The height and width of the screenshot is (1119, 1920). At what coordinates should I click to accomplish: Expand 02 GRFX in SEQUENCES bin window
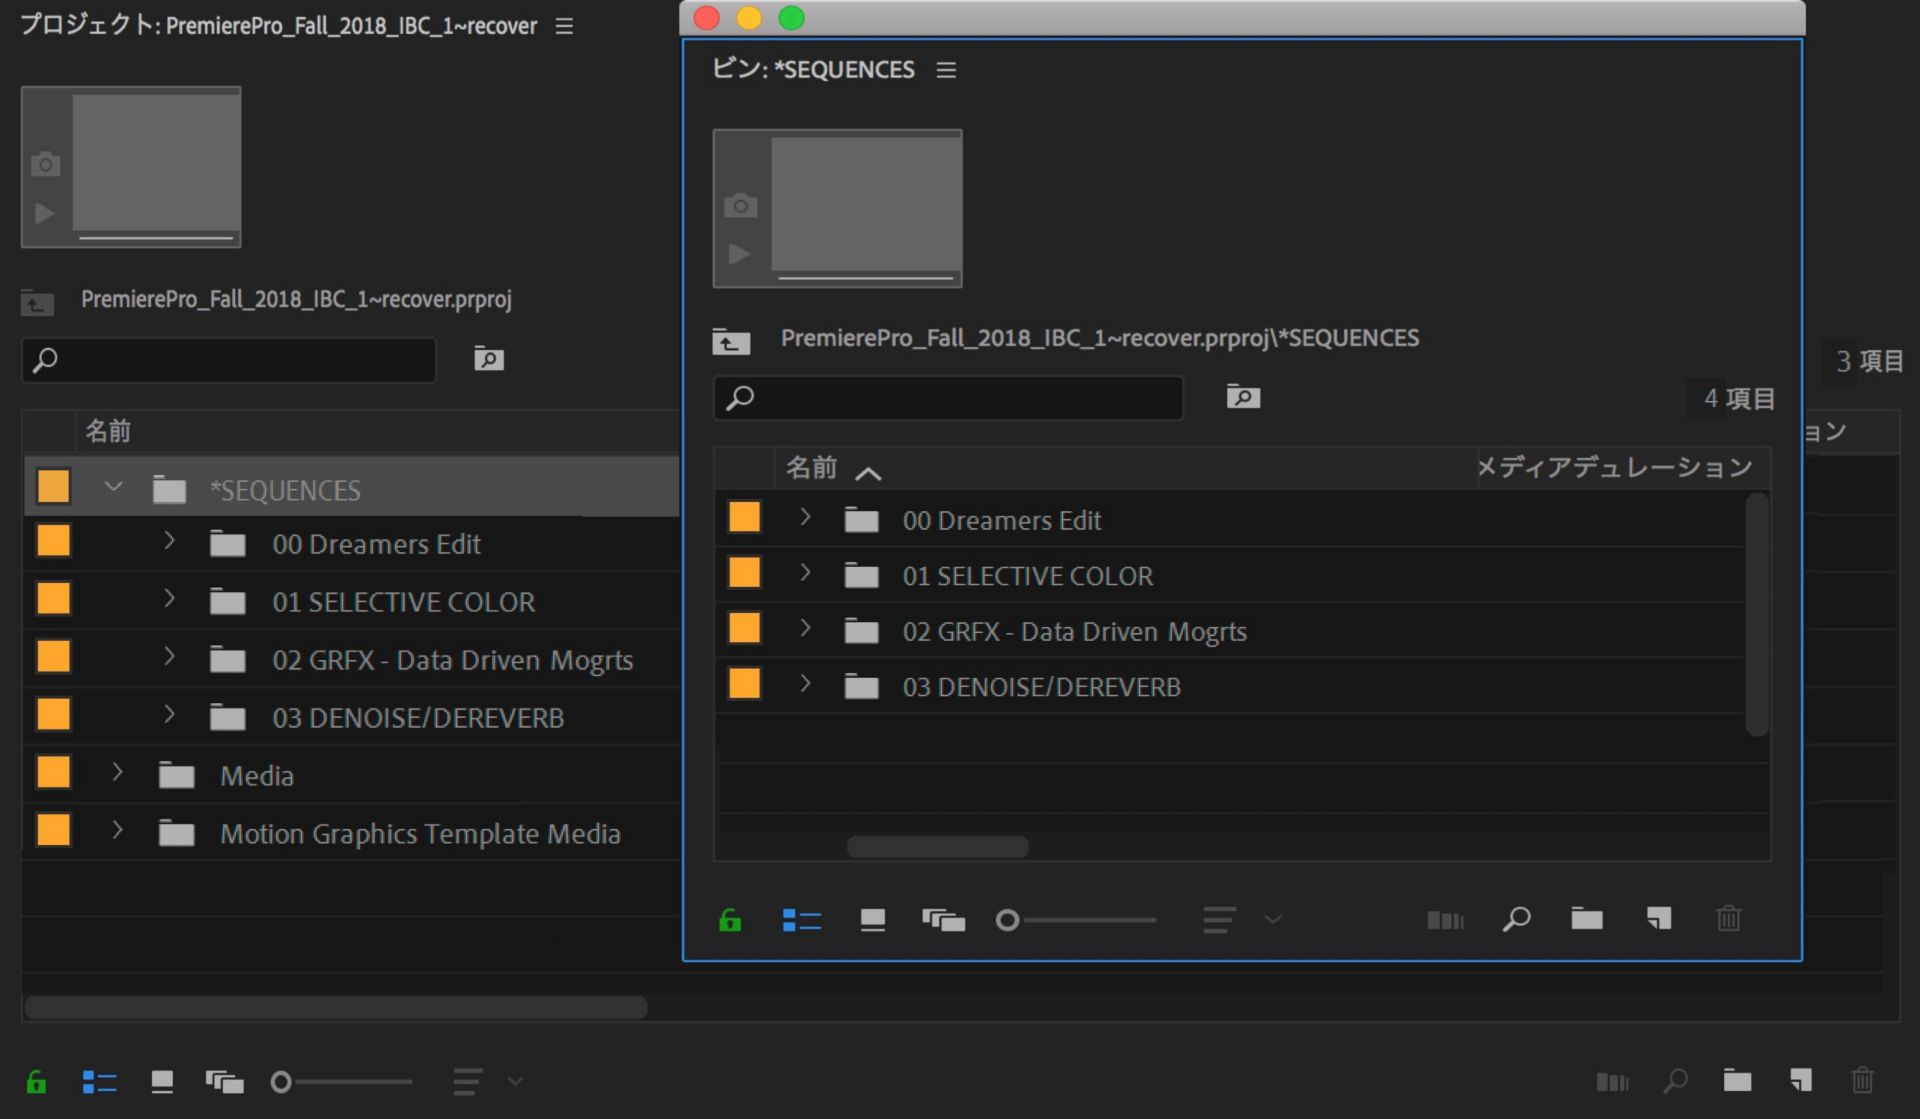[x=805, y=628]
